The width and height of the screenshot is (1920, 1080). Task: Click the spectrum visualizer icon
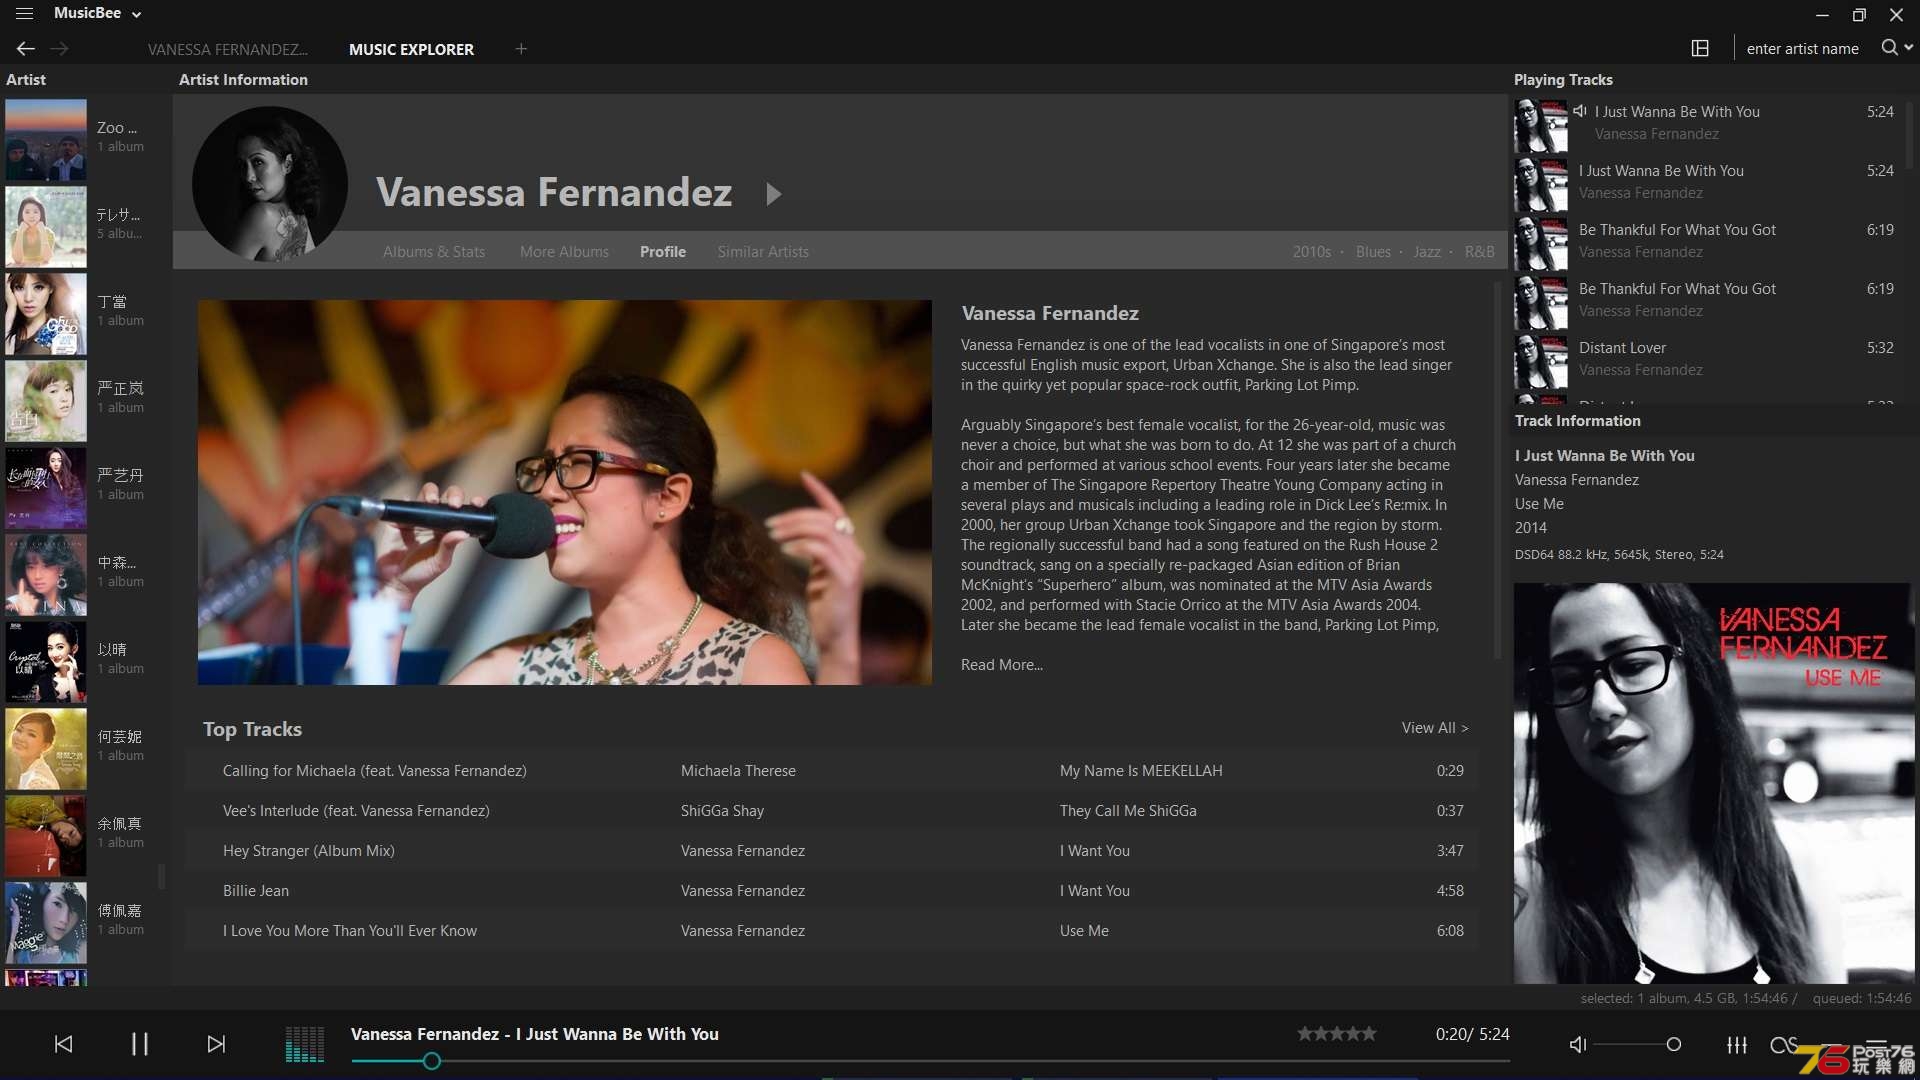click(305, 1044)
